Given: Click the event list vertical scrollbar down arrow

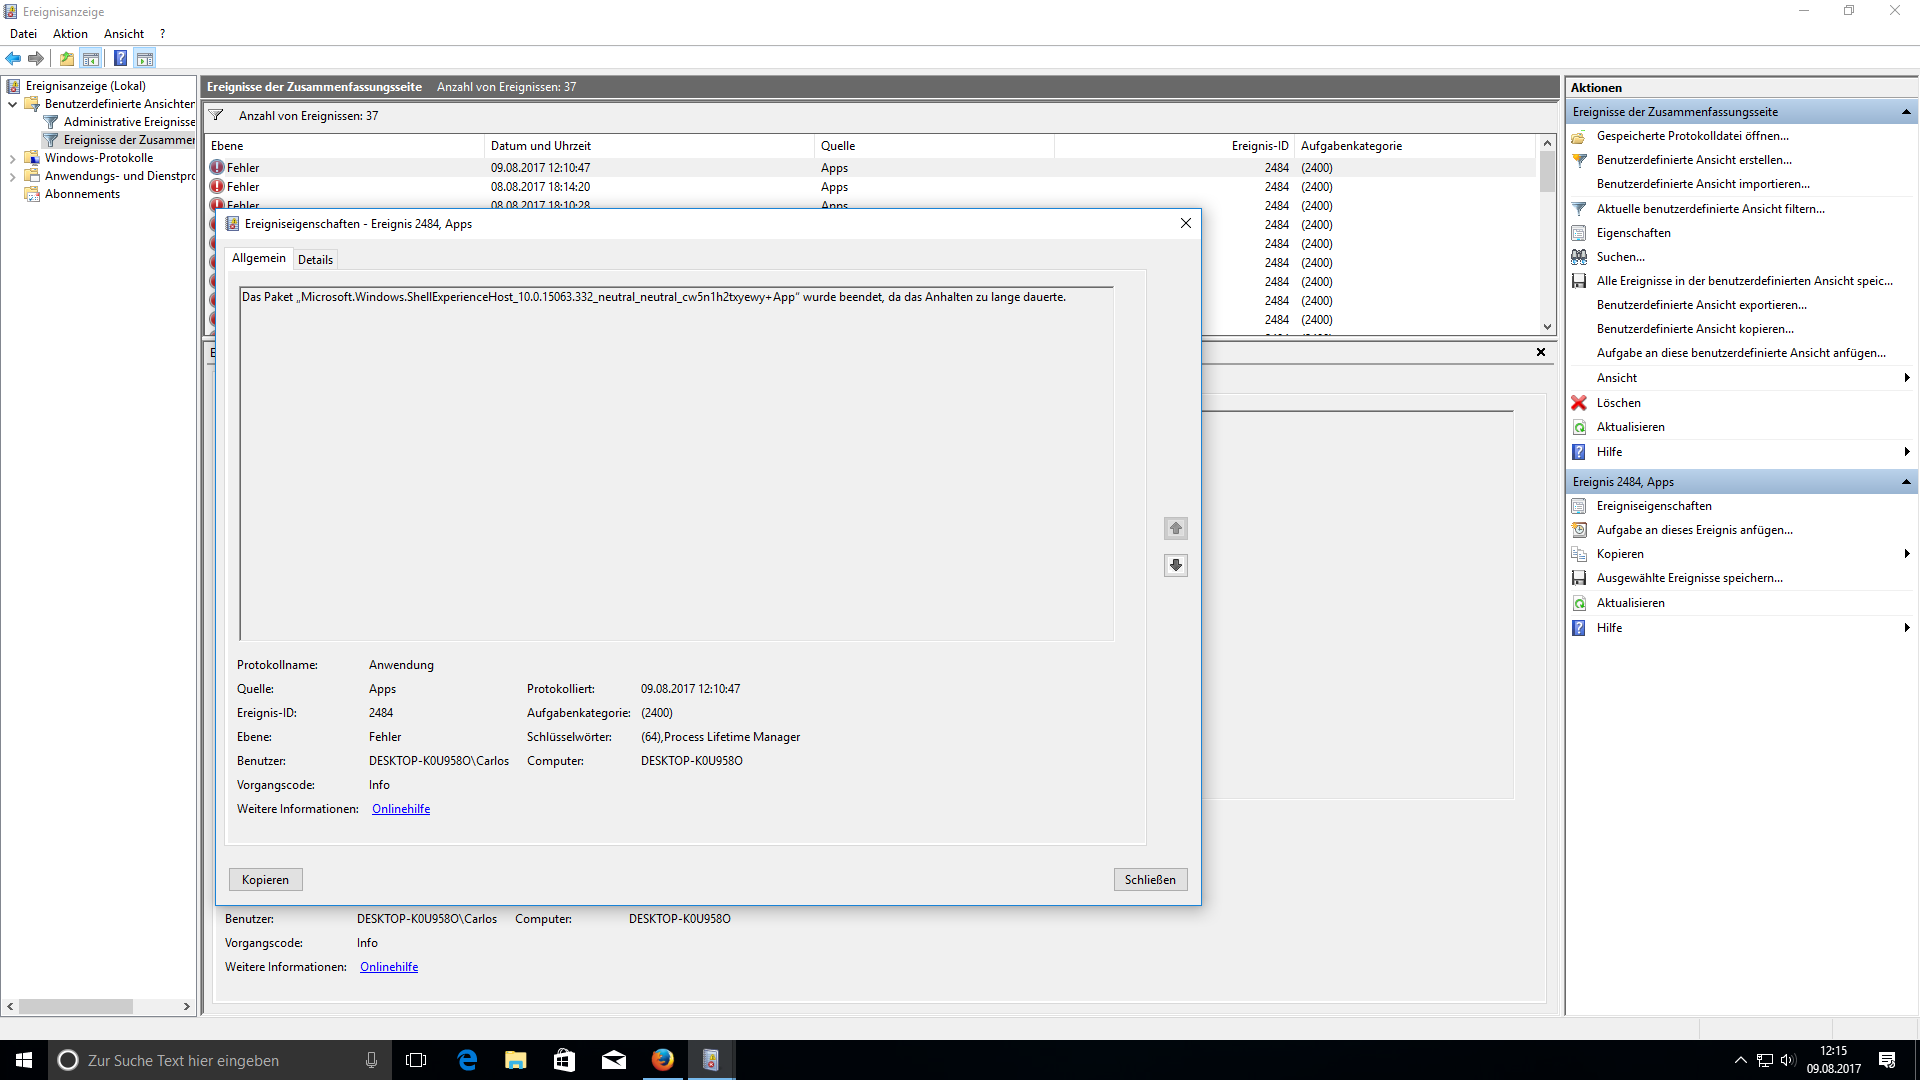Looking at the screenshot, I should coord(1547,326).
